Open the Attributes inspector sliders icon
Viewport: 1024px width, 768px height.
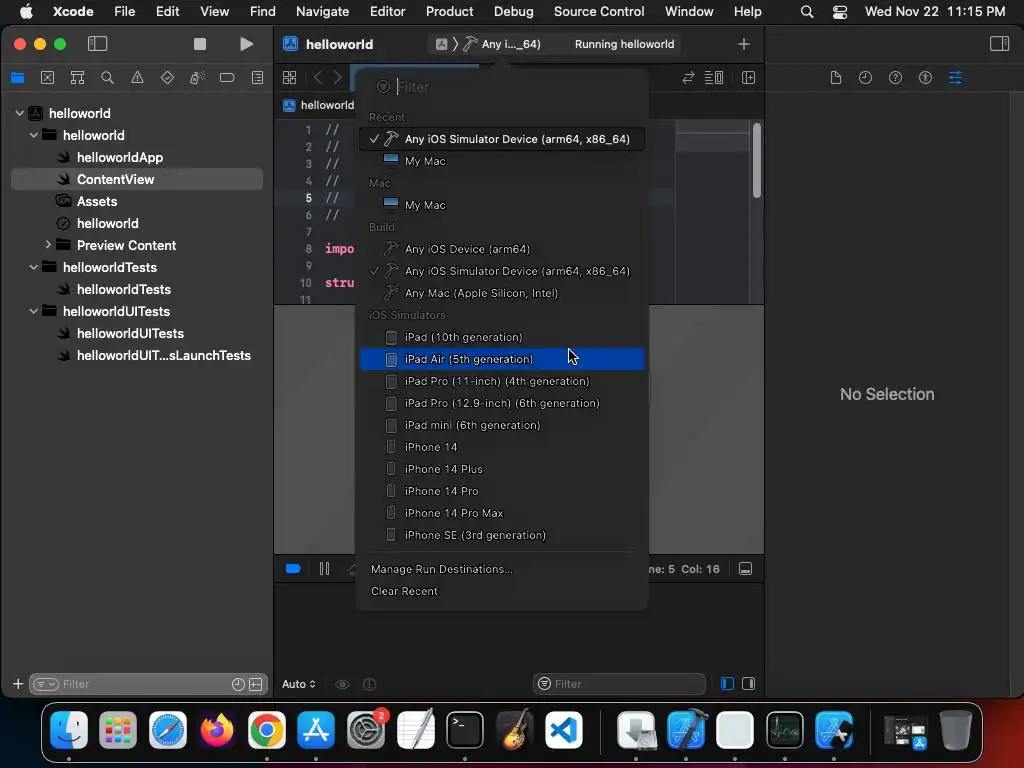click(955, 78)
